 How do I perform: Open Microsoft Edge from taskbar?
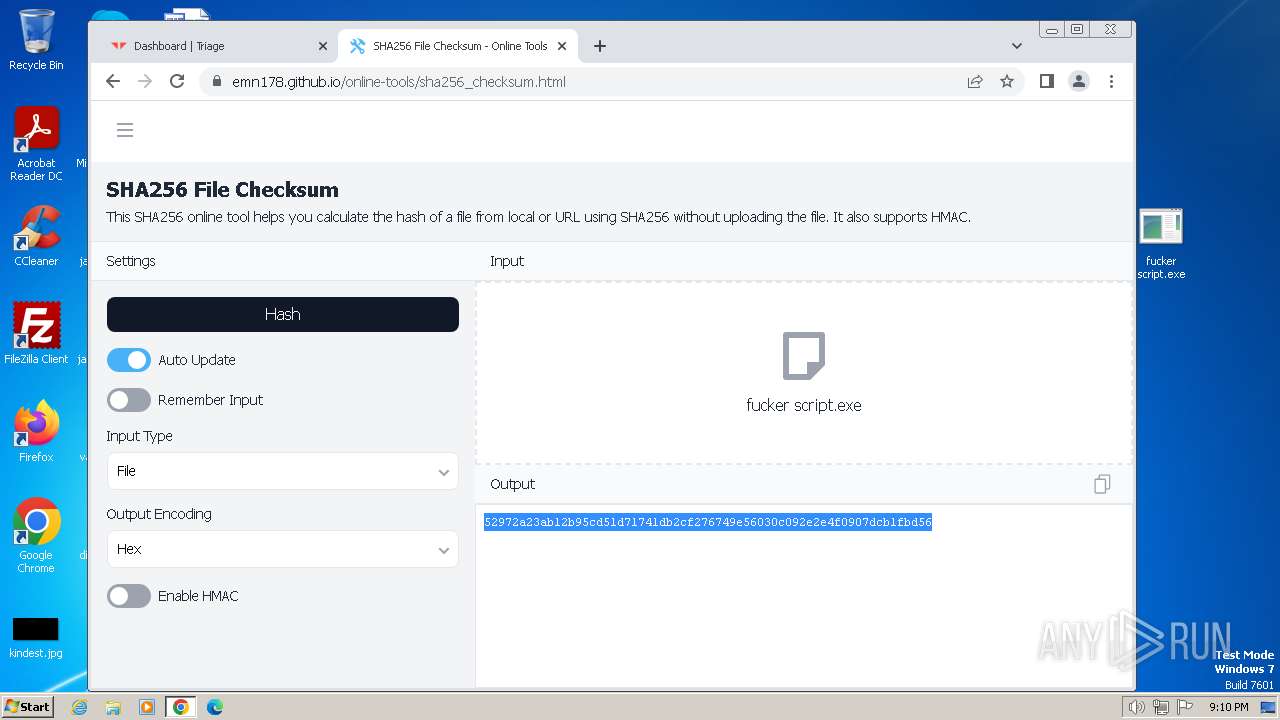[214, 707]
